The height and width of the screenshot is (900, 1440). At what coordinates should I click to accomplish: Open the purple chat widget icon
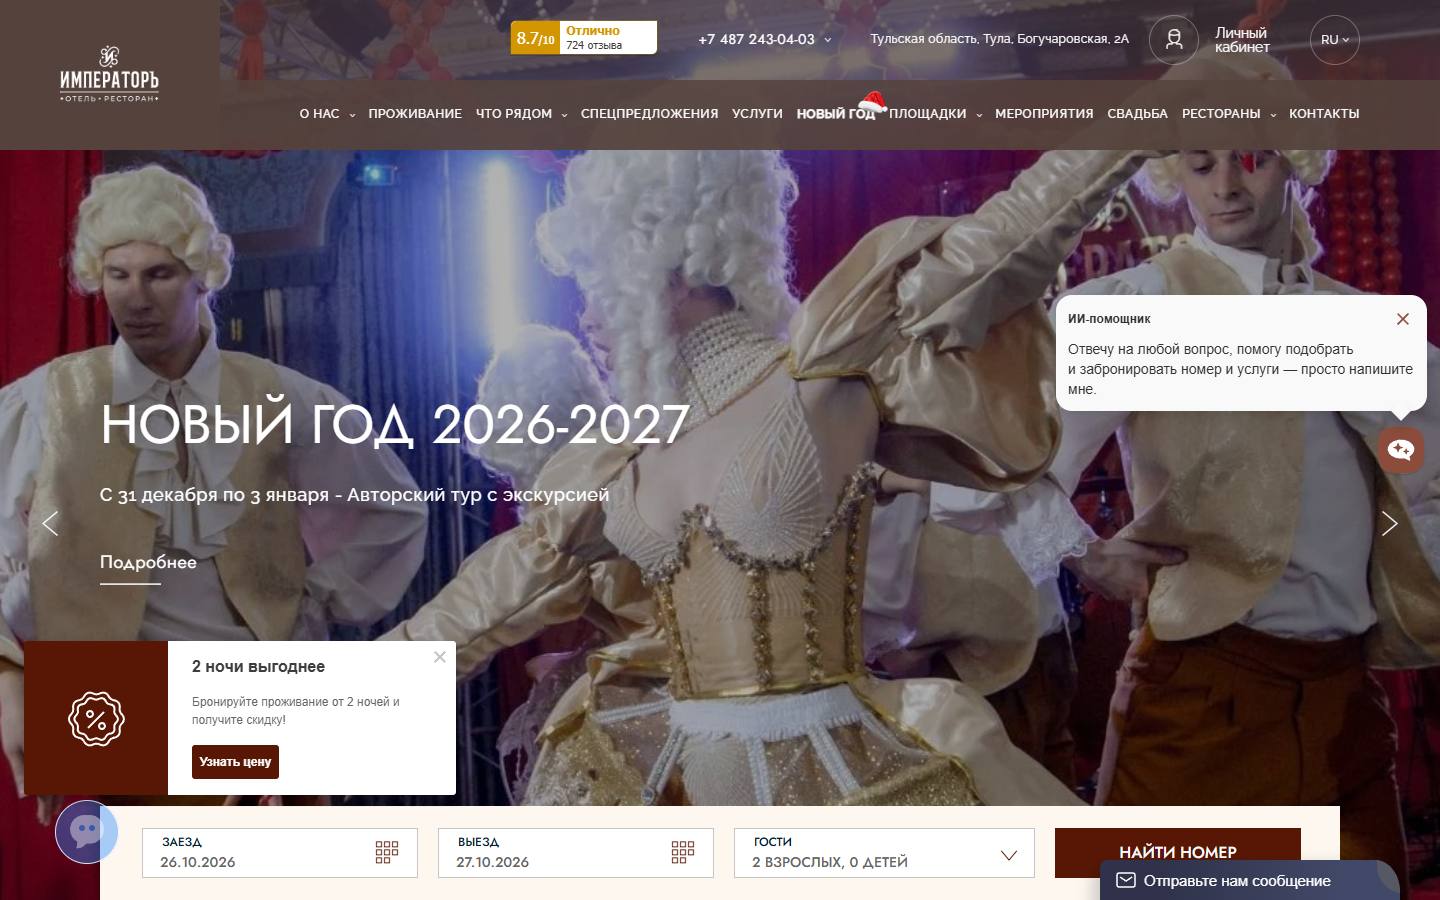[87, 832]
